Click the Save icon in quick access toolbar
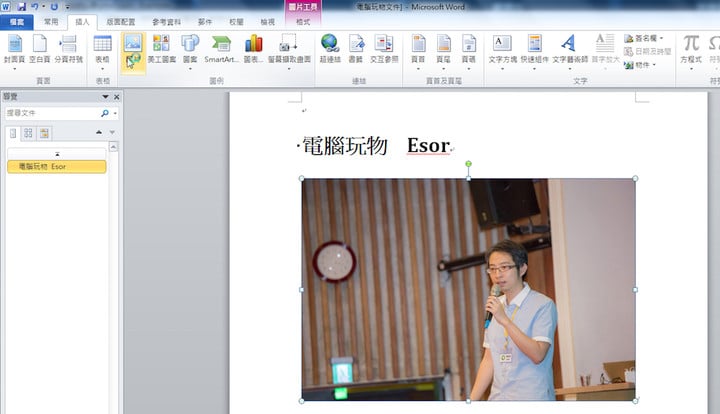 (21, 7)
